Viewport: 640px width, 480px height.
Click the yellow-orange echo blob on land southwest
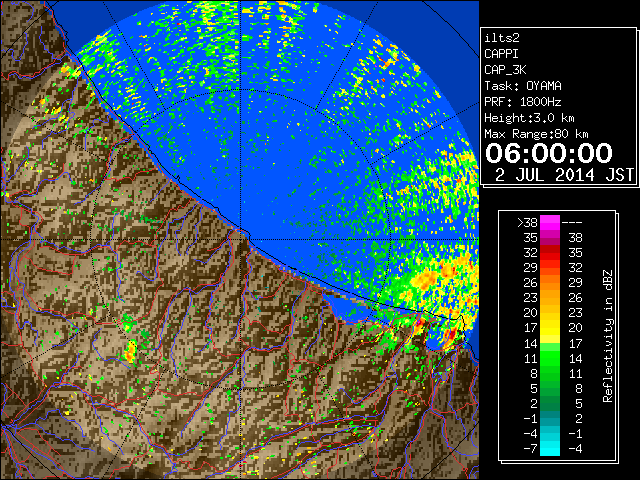pyautogui.click(x=130, y=352)
